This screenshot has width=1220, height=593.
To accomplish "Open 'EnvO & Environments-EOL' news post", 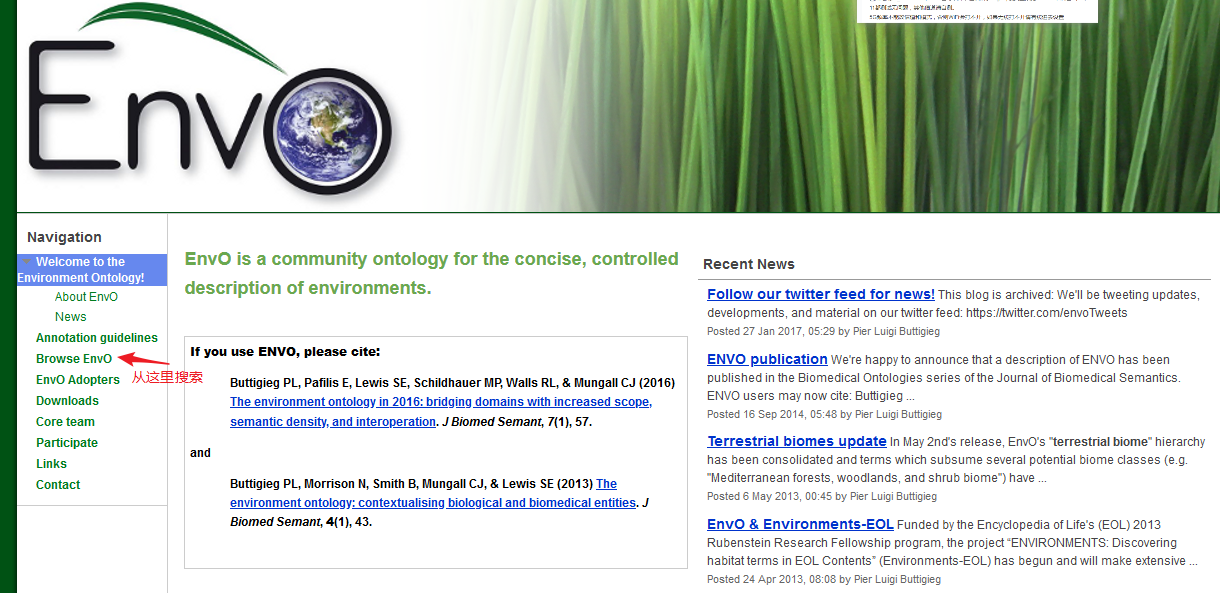I will point(800,524).
